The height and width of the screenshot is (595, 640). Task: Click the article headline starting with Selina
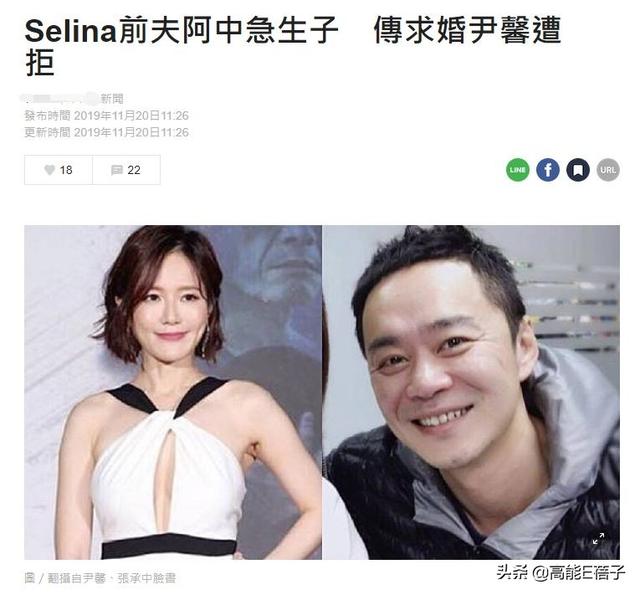pyautogui.click(x=293, y=46)
